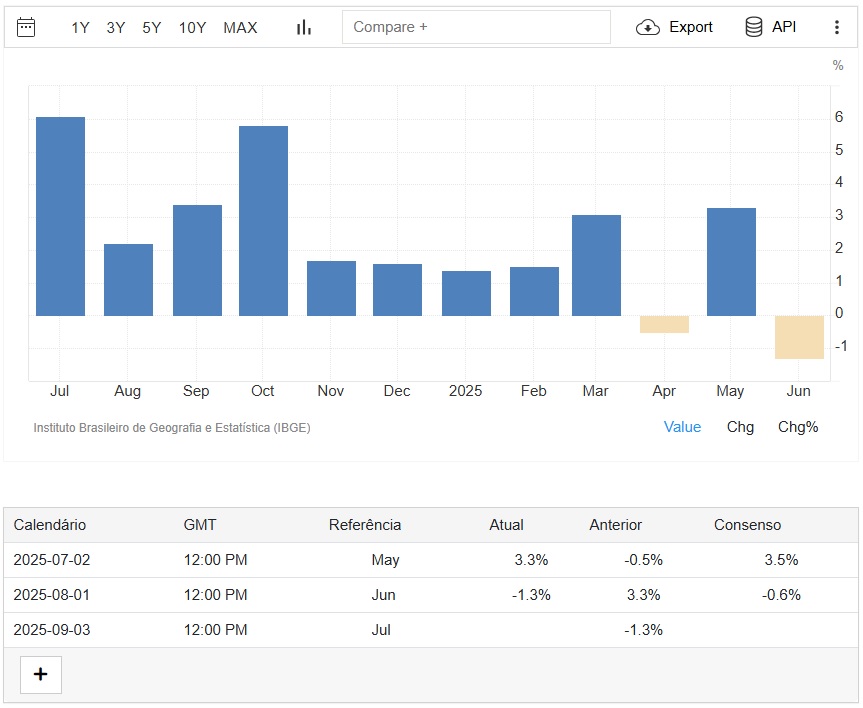This screenshot has width=863, height=708.
Task: Open the calendar date range picker
Action: click(x=26, y=27)
